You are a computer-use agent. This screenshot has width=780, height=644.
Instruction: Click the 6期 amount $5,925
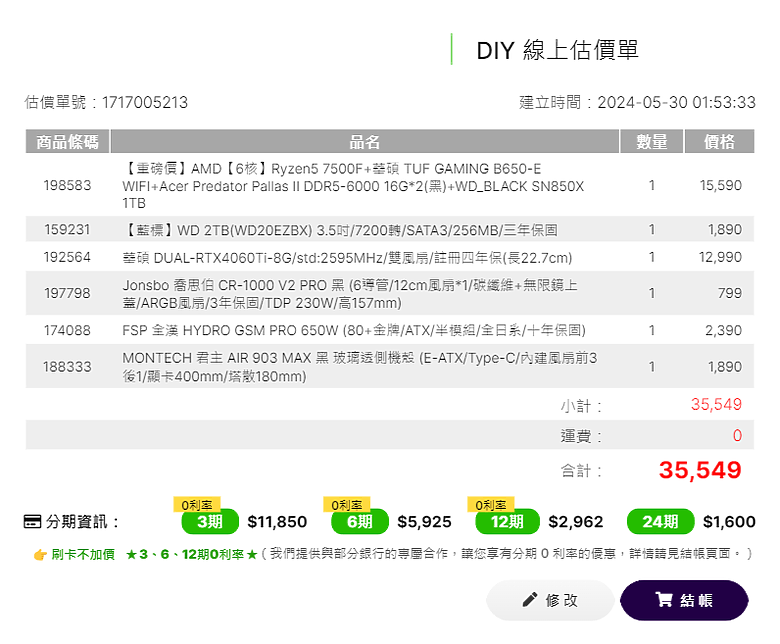click(424, 522)
